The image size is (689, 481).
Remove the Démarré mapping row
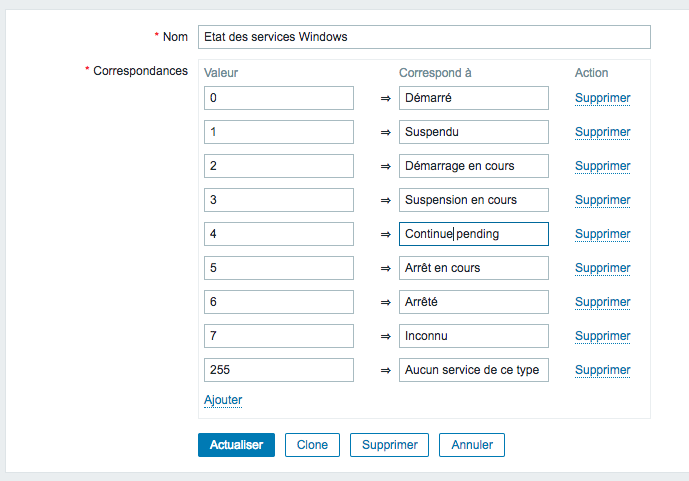pyautogui.click(x=602, y=98)
